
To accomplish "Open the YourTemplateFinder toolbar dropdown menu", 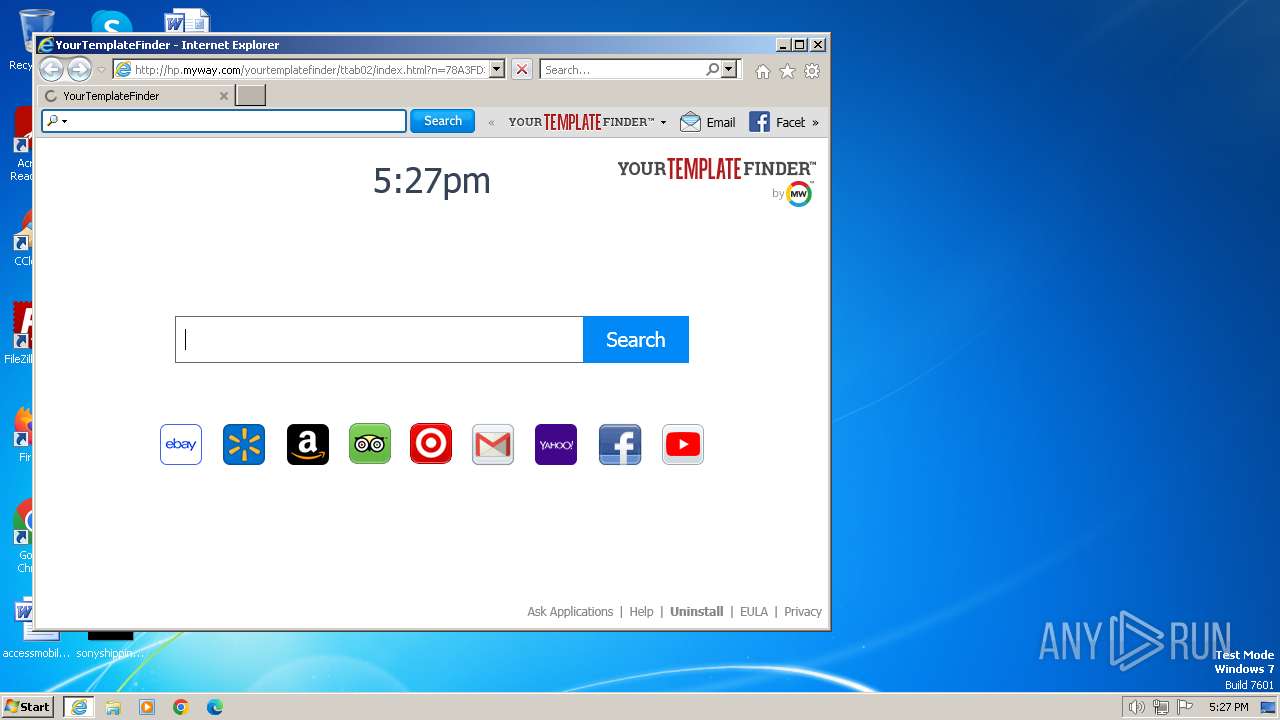I will point(663,123).
